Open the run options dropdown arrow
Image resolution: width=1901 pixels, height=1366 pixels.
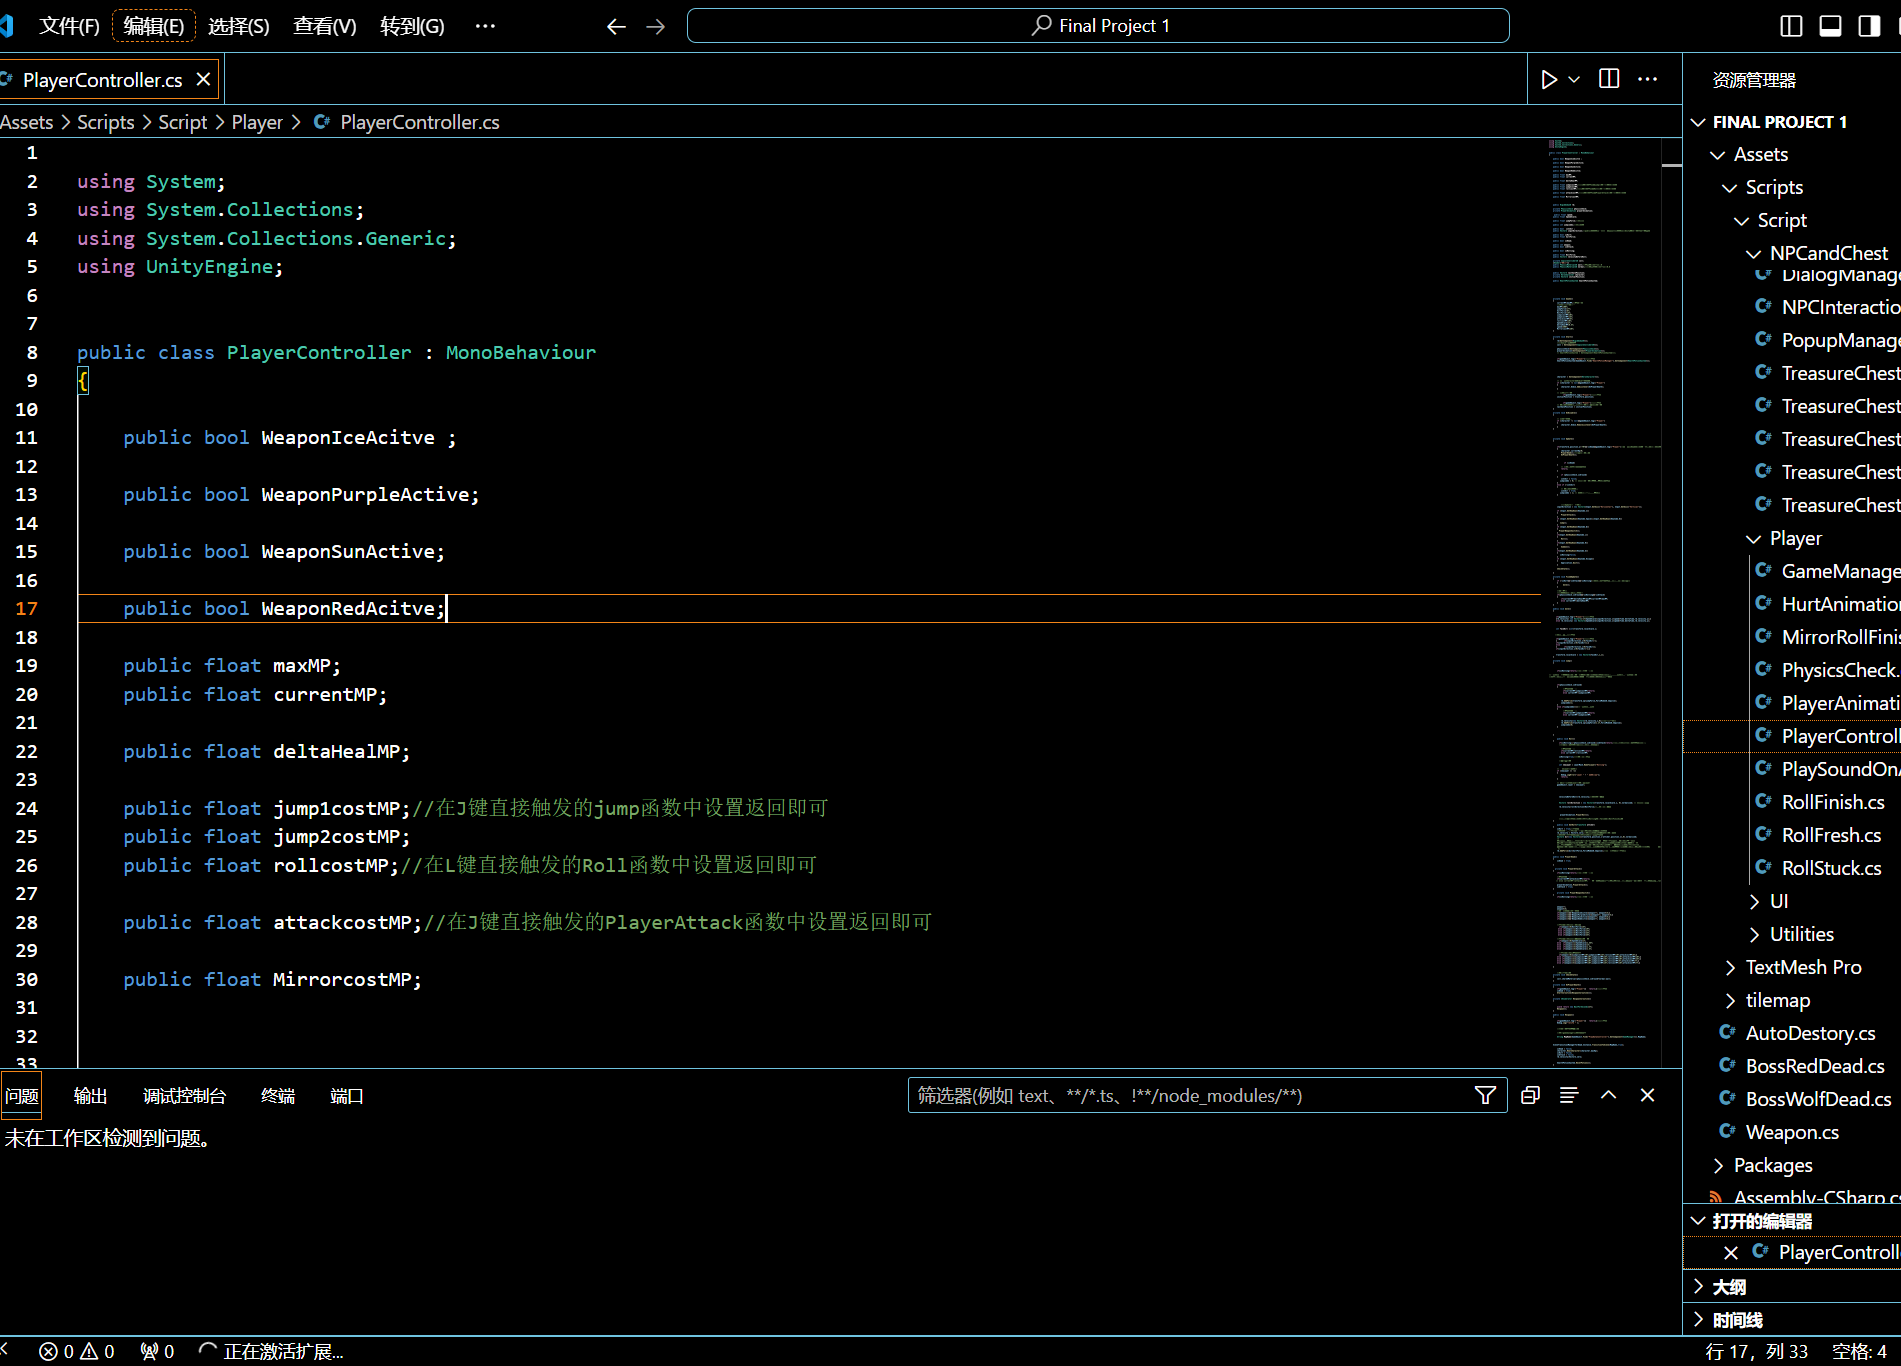(x=1574, y=80)
